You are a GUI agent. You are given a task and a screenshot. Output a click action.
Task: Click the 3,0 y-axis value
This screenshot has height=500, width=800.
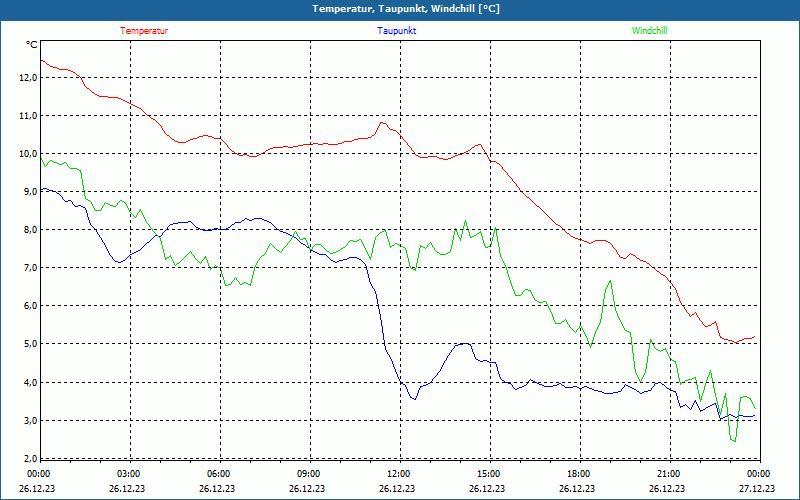click(x=30, y=420)
